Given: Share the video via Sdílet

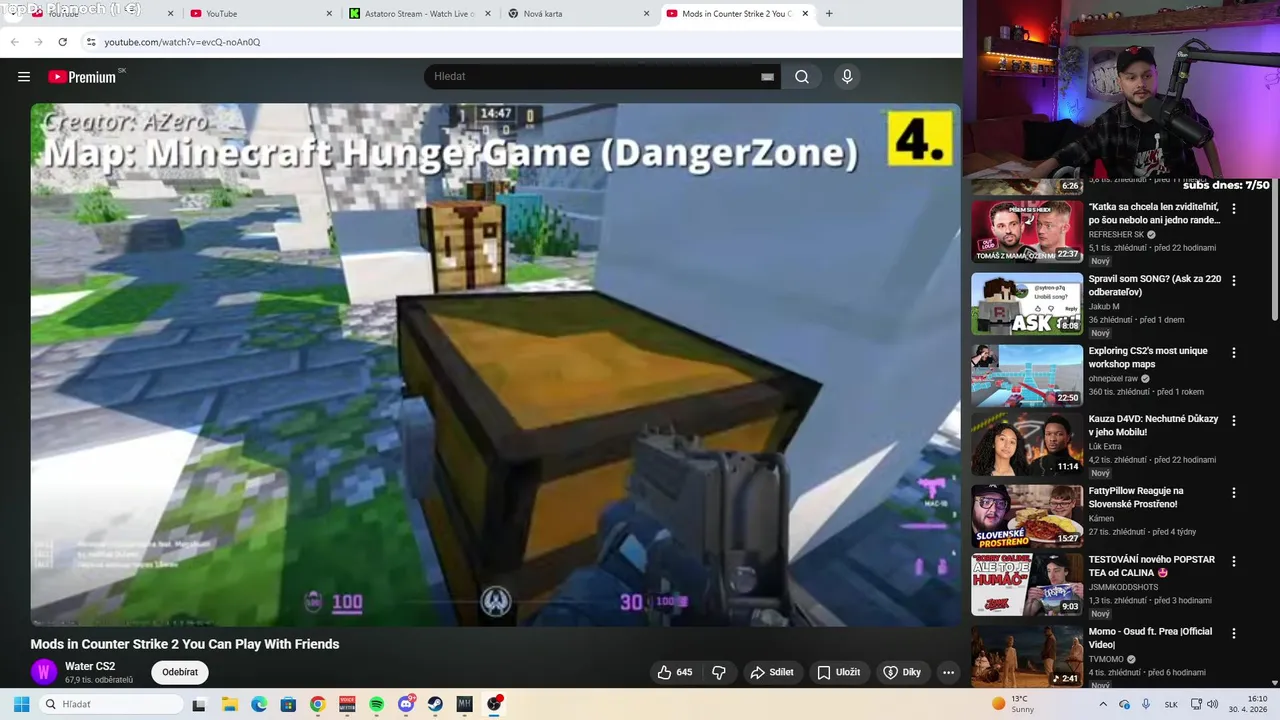Looking at the screenshot, I should 772,673.
